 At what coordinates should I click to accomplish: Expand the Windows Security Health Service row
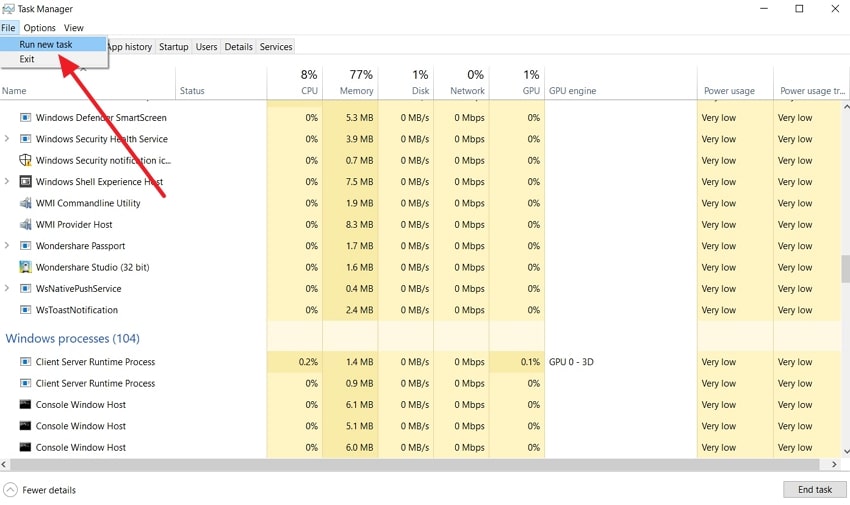8,139
